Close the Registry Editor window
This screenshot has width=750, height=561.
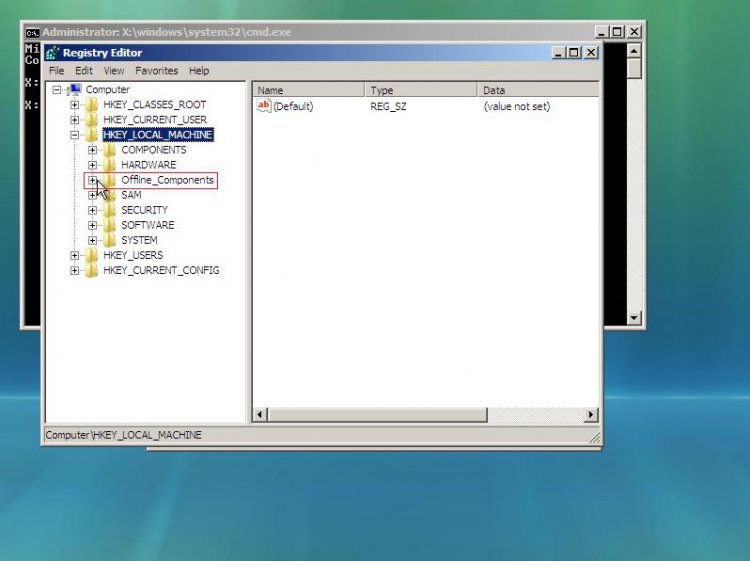pos(591,53)
